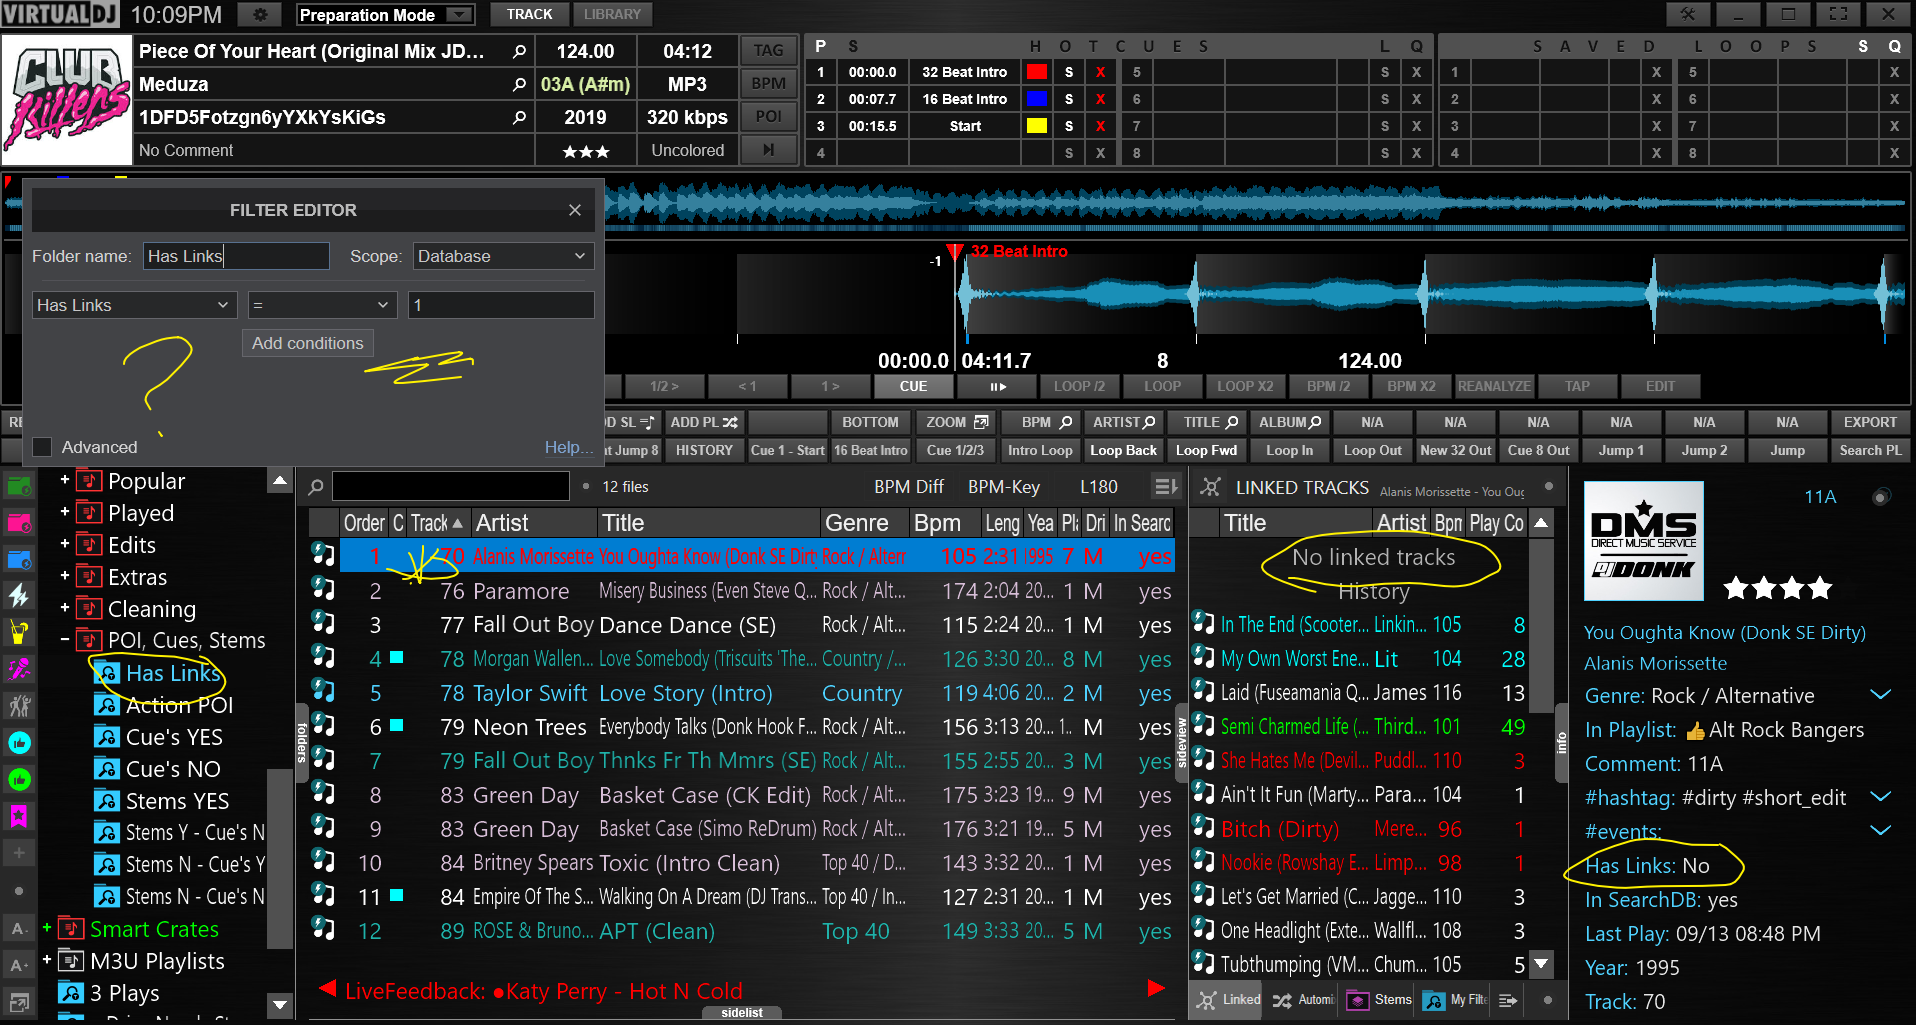Open the Help link in Filter Editor
Image resolution: width=1916 pixels, height=1025 pixels.
[568, 447]
